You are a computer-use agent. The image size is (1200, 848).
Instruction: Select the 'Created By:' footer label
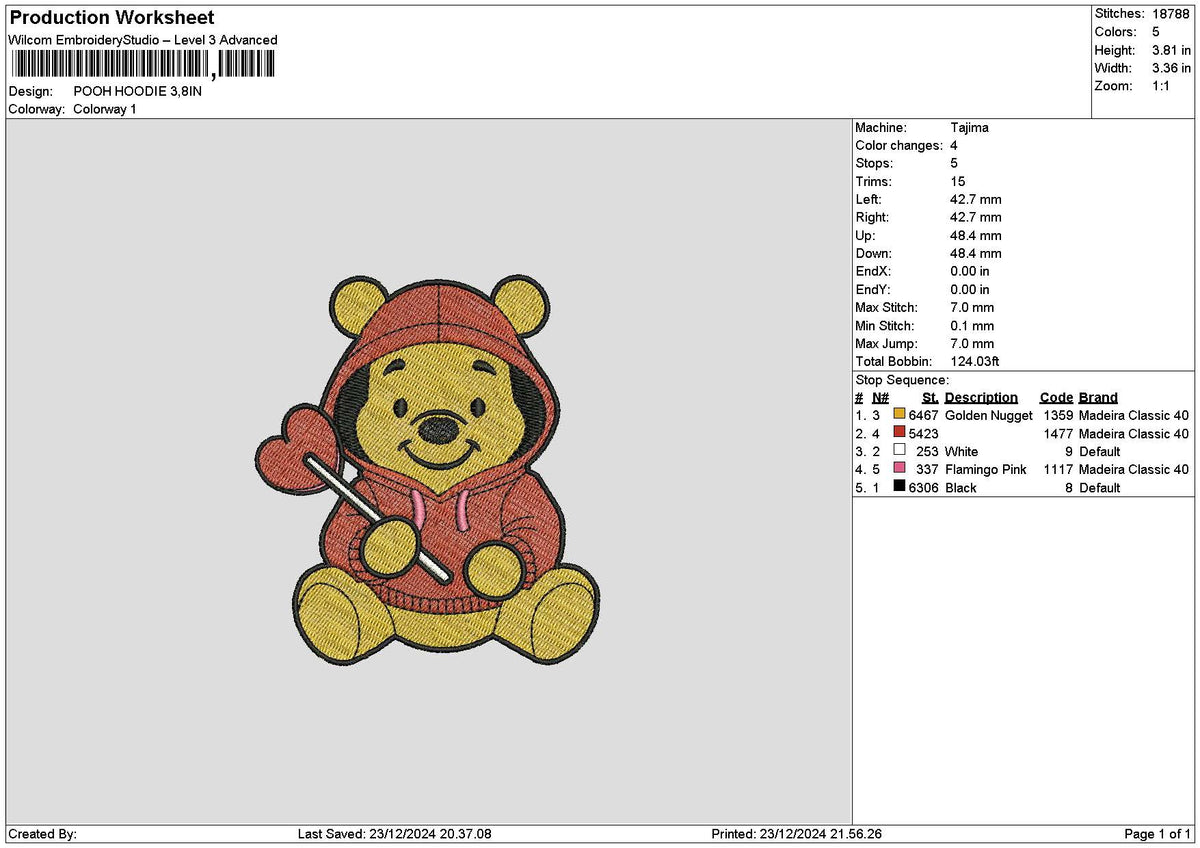(42, 834)
